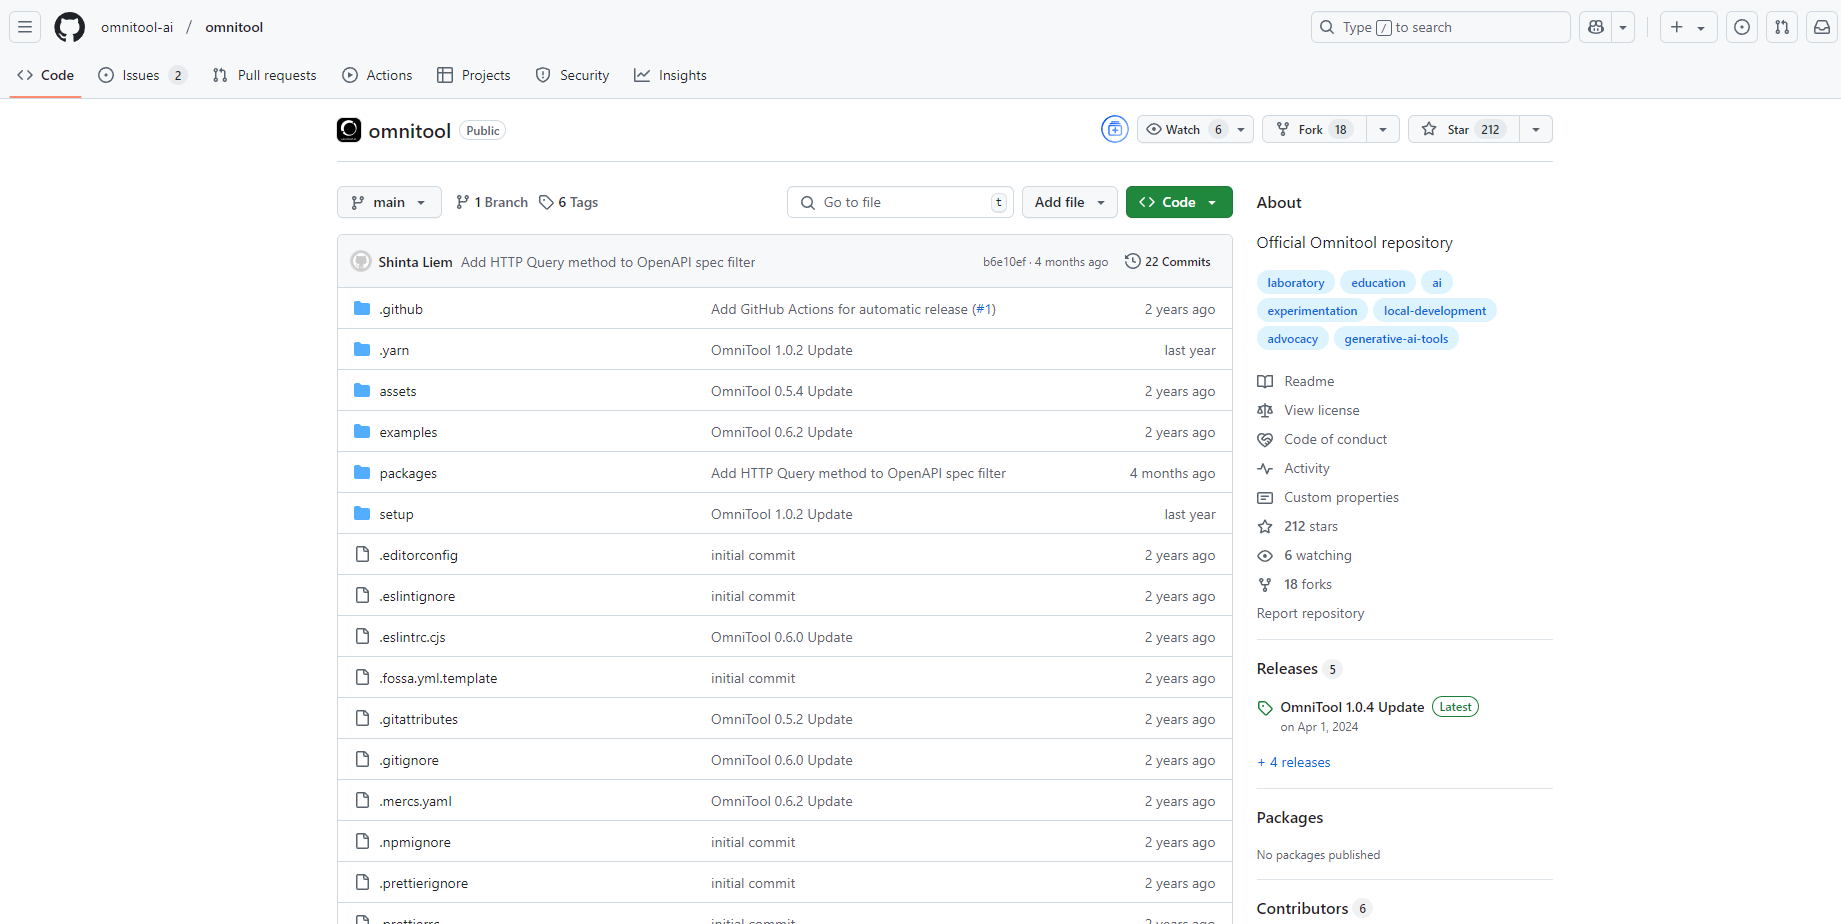Expand the main branch dropdown
The height and width of the screenshot is (924, 1841).
tap(389, 202)
